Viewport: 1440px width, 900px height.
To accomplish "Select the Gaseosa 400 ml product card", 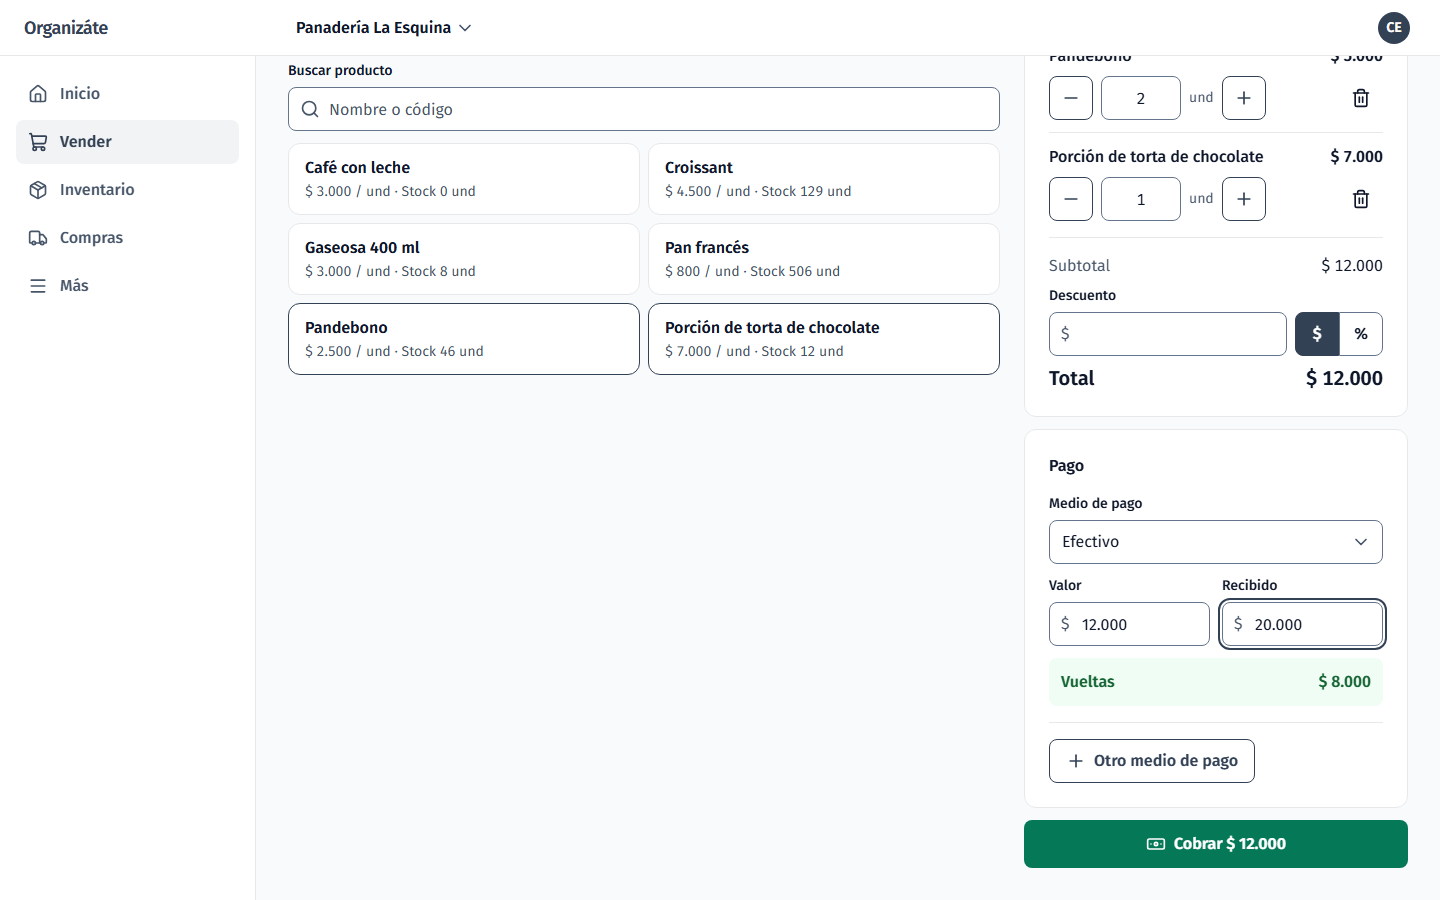I will click(x=464, y=259).
